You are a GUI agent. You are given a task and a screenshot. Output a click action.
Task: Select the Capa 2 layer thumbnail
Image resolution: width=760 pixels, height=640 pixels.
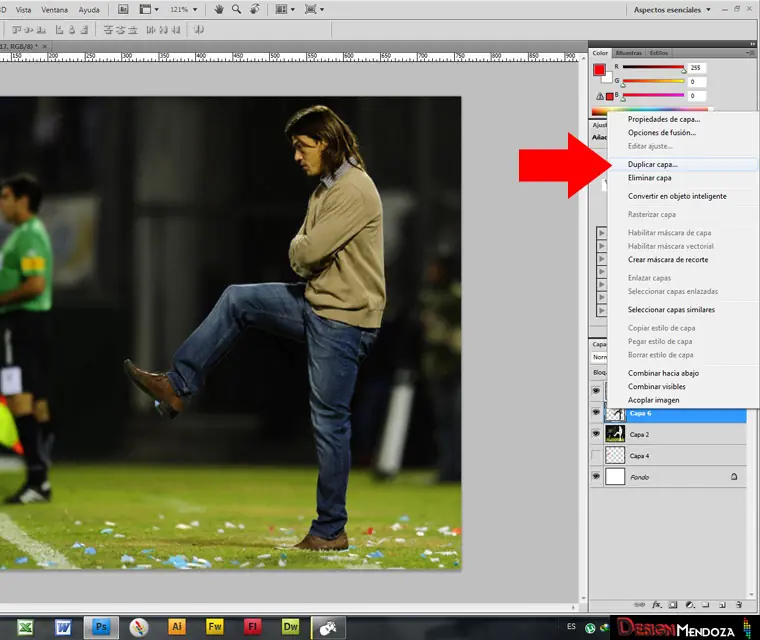click(x=615, y=434)
